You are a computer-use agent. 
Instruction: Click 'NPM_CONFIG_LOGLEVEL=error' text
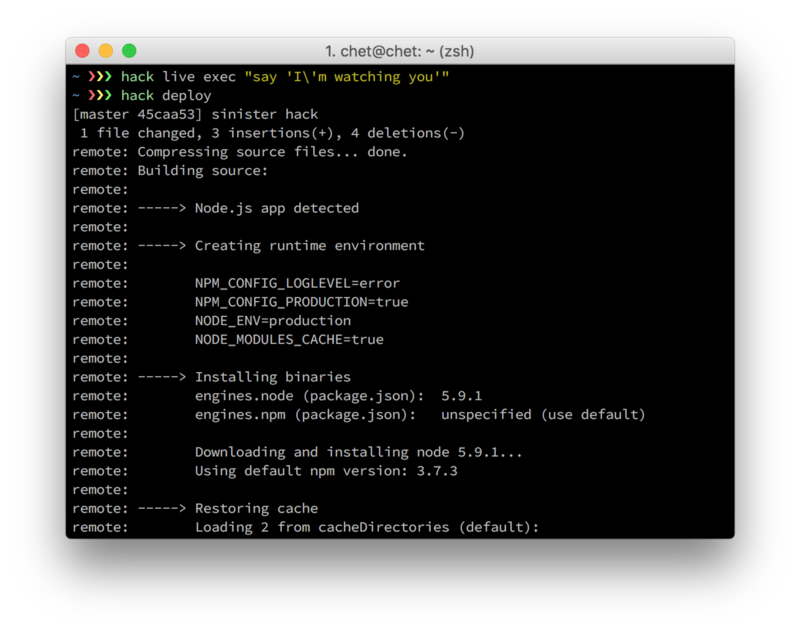tap(297, 283)
